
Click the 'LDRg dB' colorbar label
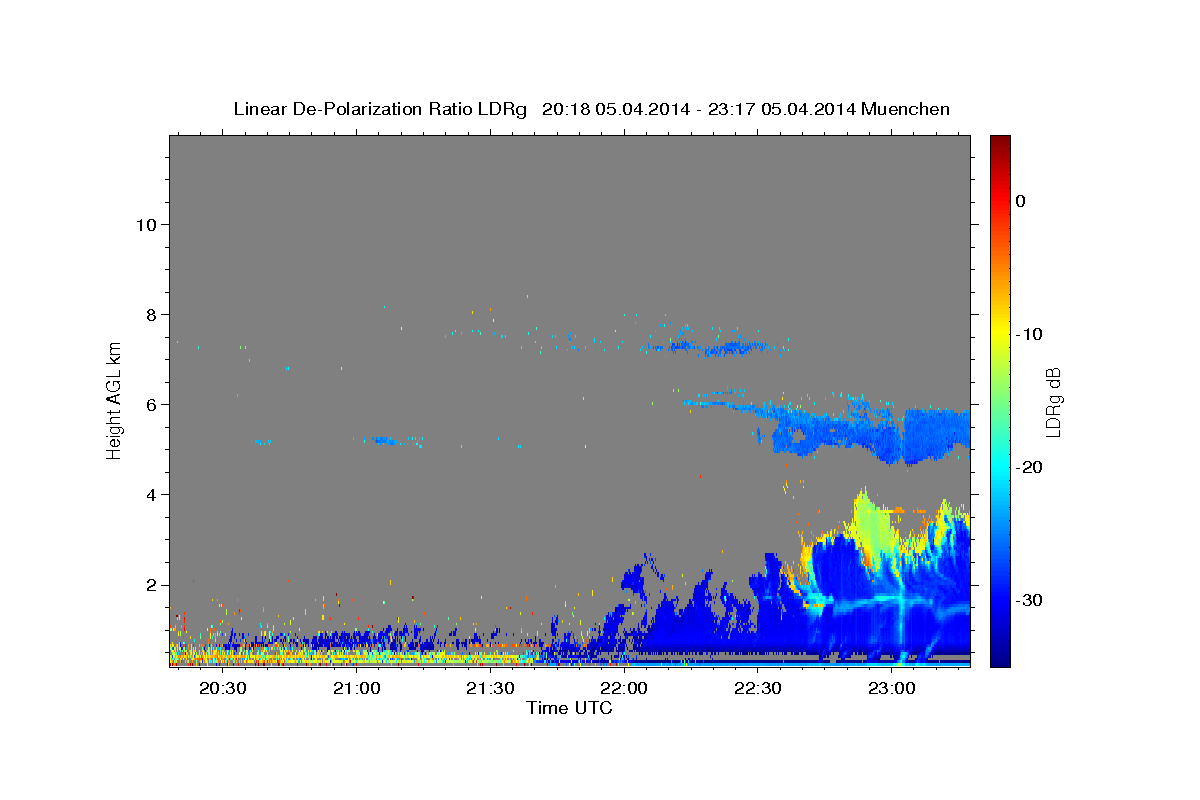point(1052,400)
